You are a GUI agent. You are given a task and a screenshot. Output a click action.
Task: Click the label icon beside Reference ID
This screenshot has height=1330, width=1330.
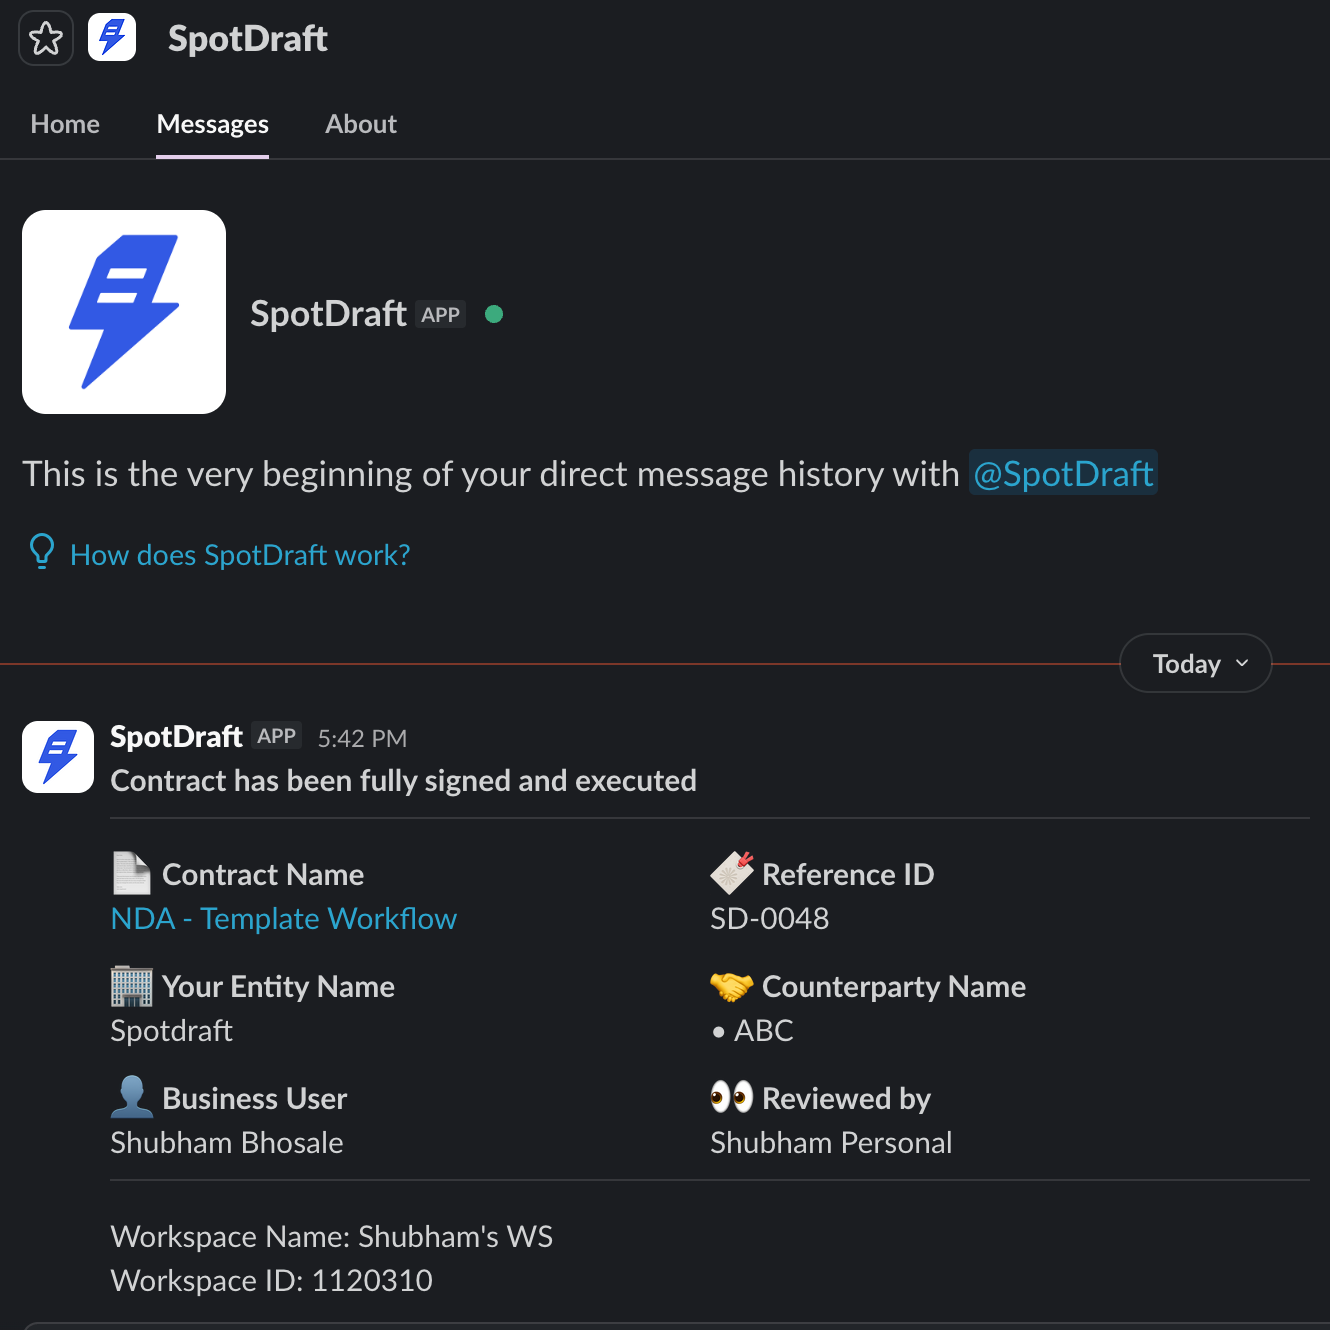pyautogui.click(x=732, y=873)
